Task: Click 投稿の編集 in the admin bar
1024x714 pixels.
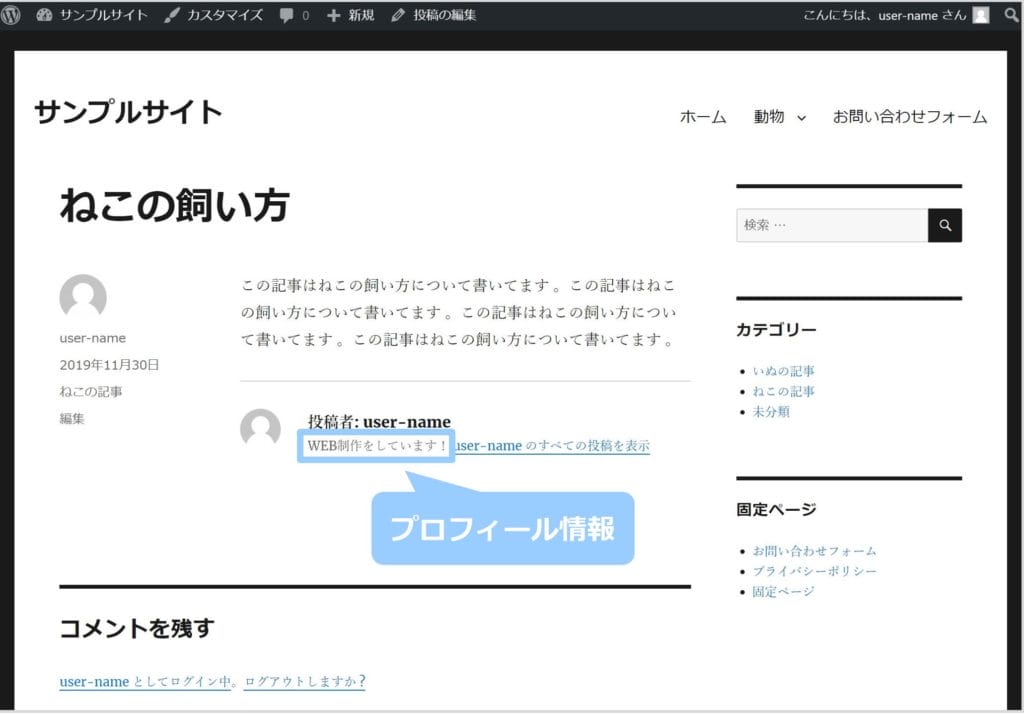Action: point(434,15)
